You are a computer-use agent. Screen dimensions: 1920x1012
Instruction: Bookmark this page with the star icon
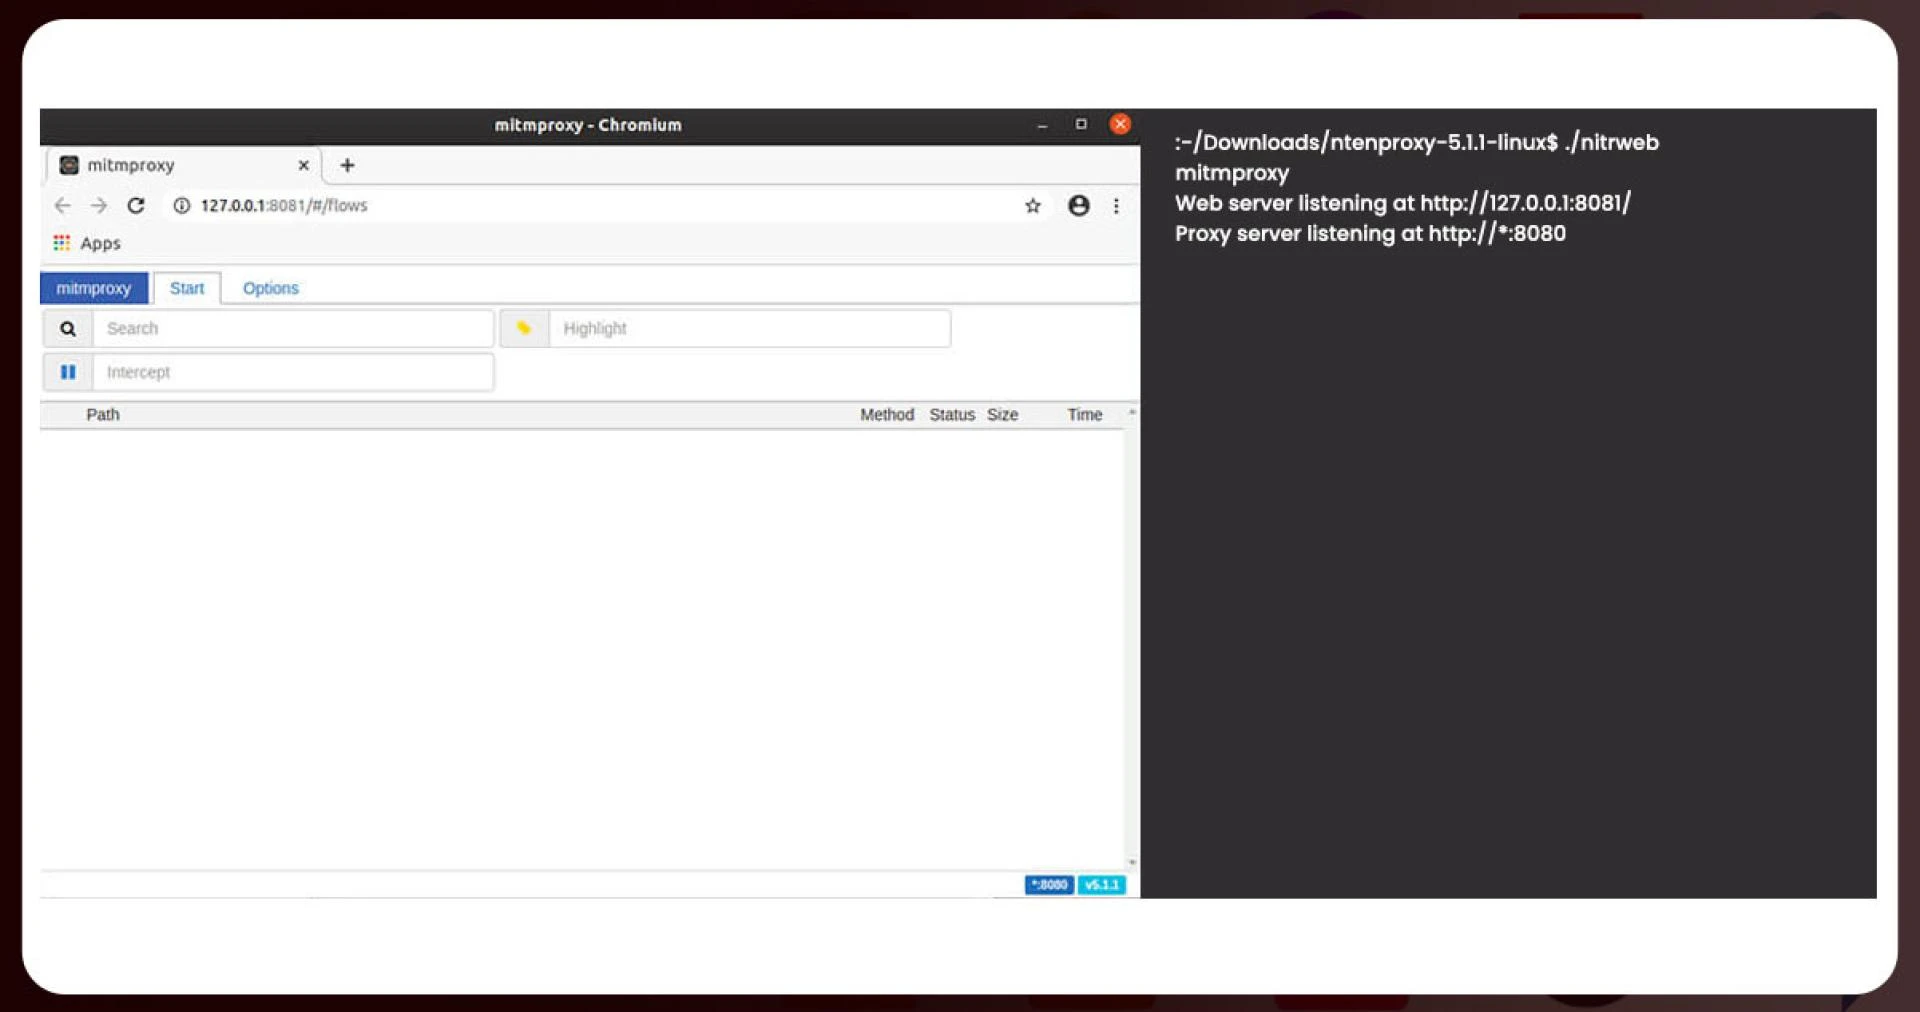pyautogui.click(x=1033, y=206)
